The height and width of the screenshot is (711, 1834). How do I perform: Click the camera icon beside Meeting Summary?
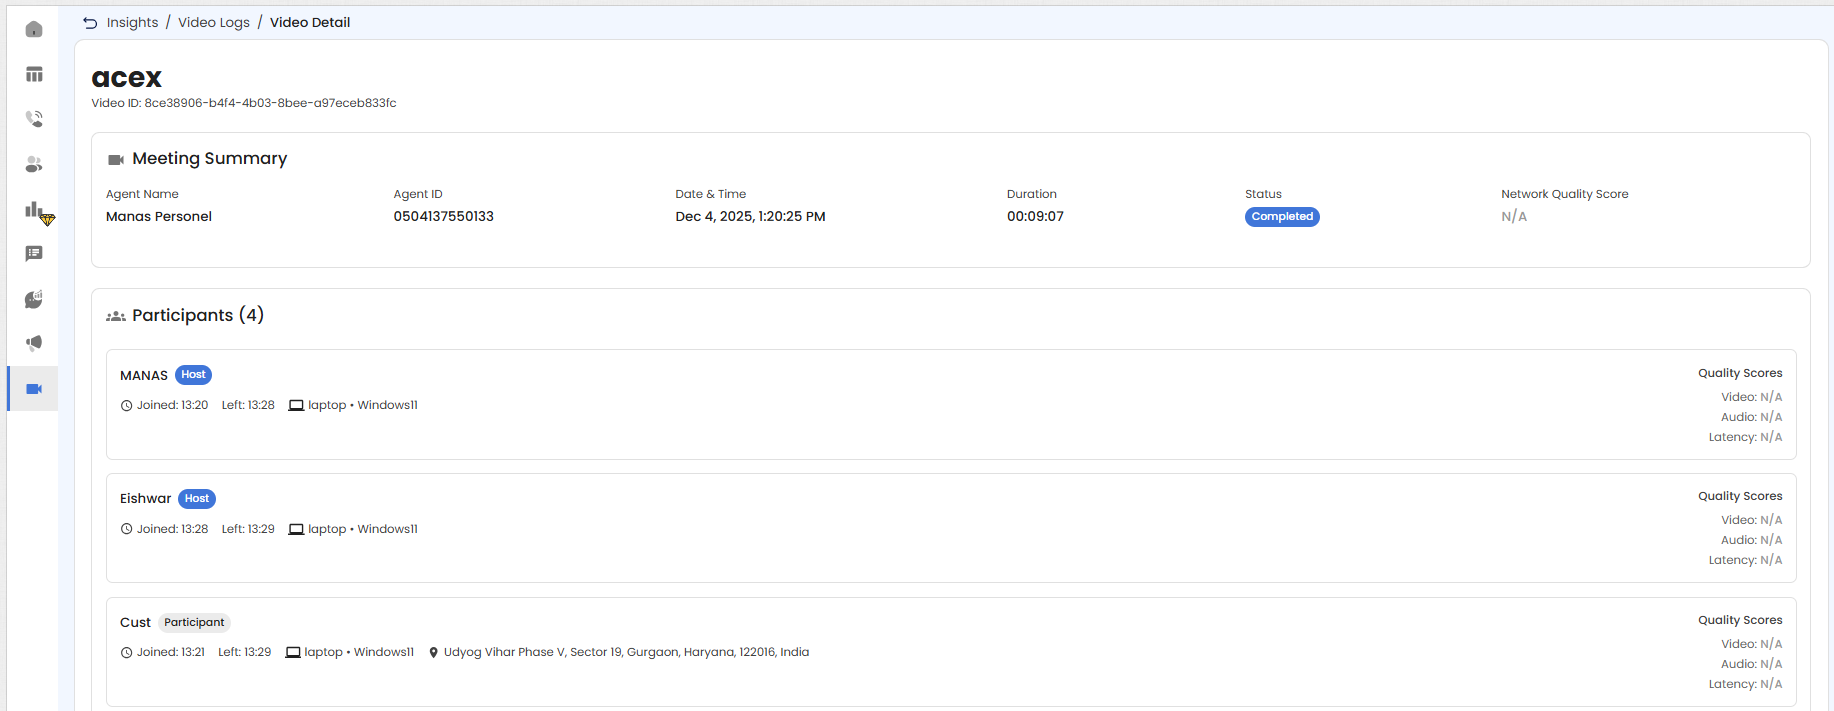[116, 159]
